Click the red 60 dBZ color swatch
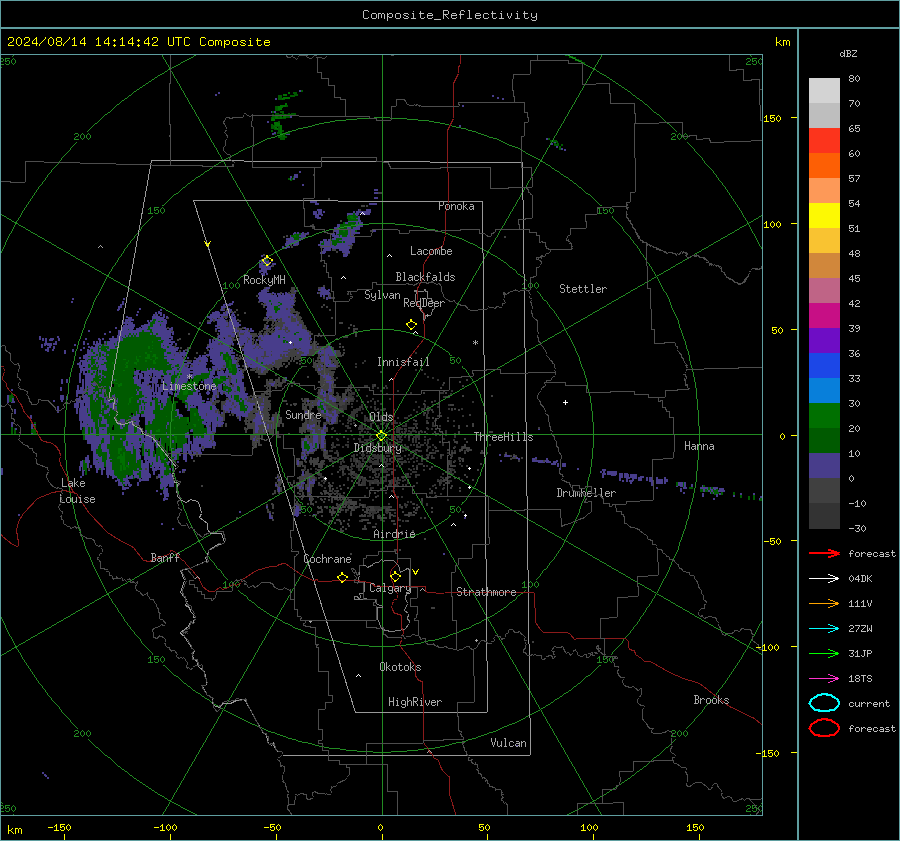This screenshot has height=841, width=900. point(824,141)
